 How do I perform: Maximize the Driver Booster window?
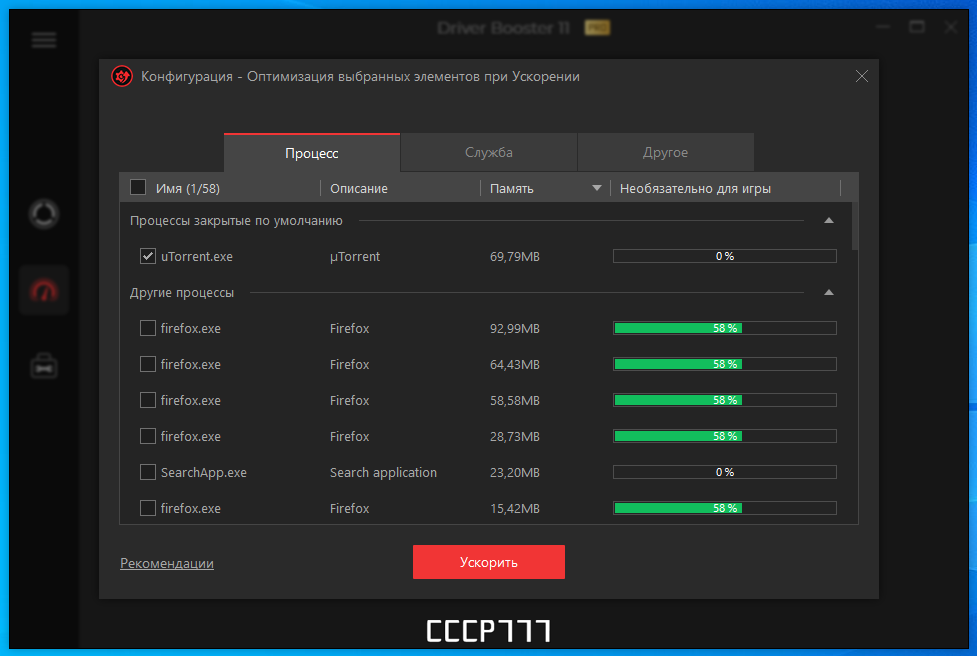coord(917,27)
